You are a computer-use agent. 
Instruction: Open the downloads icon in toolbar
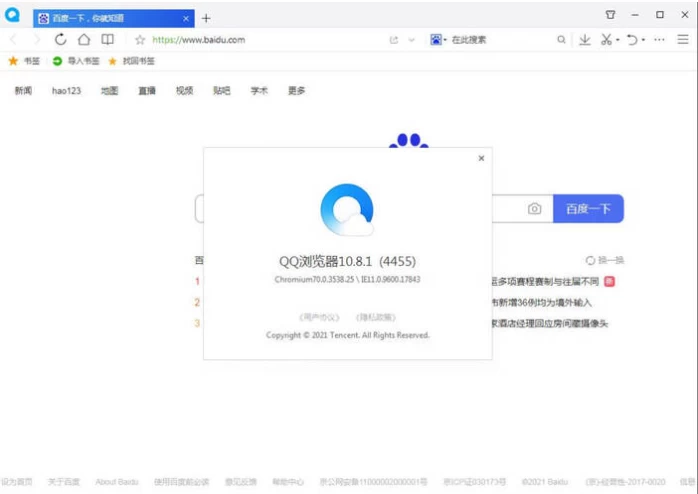(585, 40)
